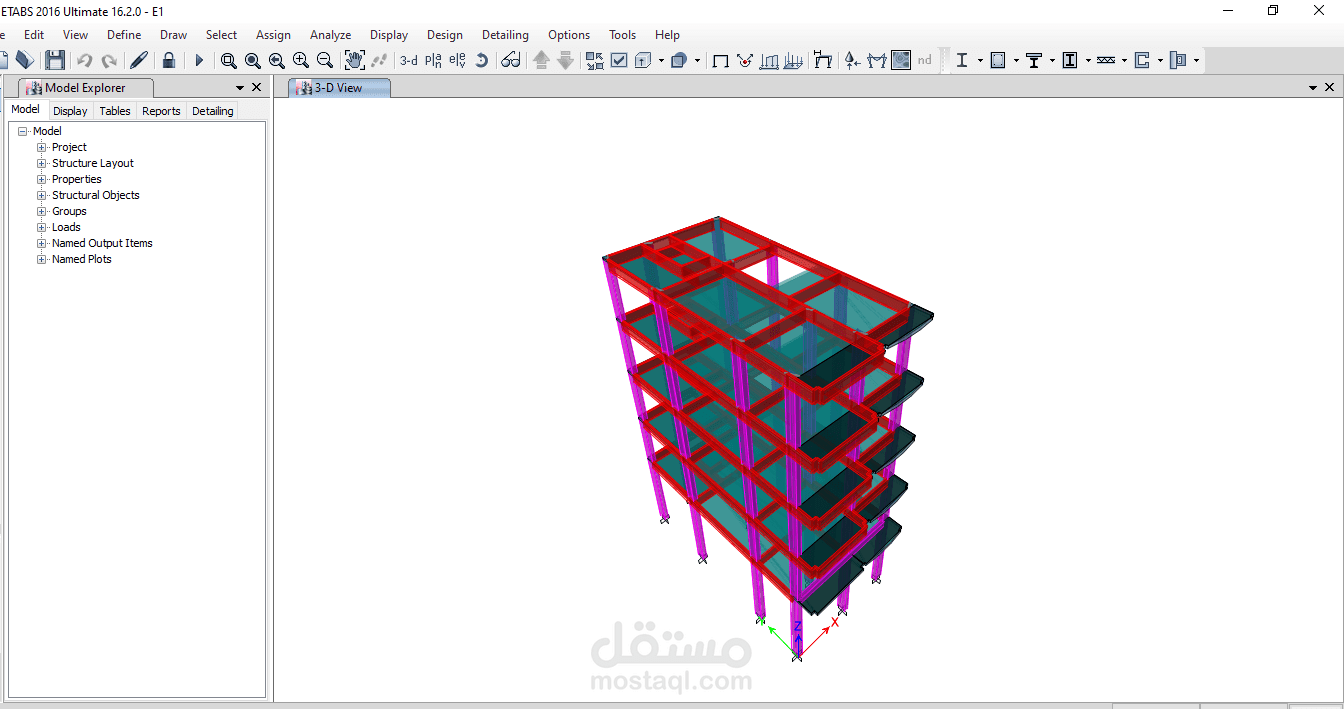1344x709 pixels.
Task: Open the Display menu
Action: coord(389,34)
